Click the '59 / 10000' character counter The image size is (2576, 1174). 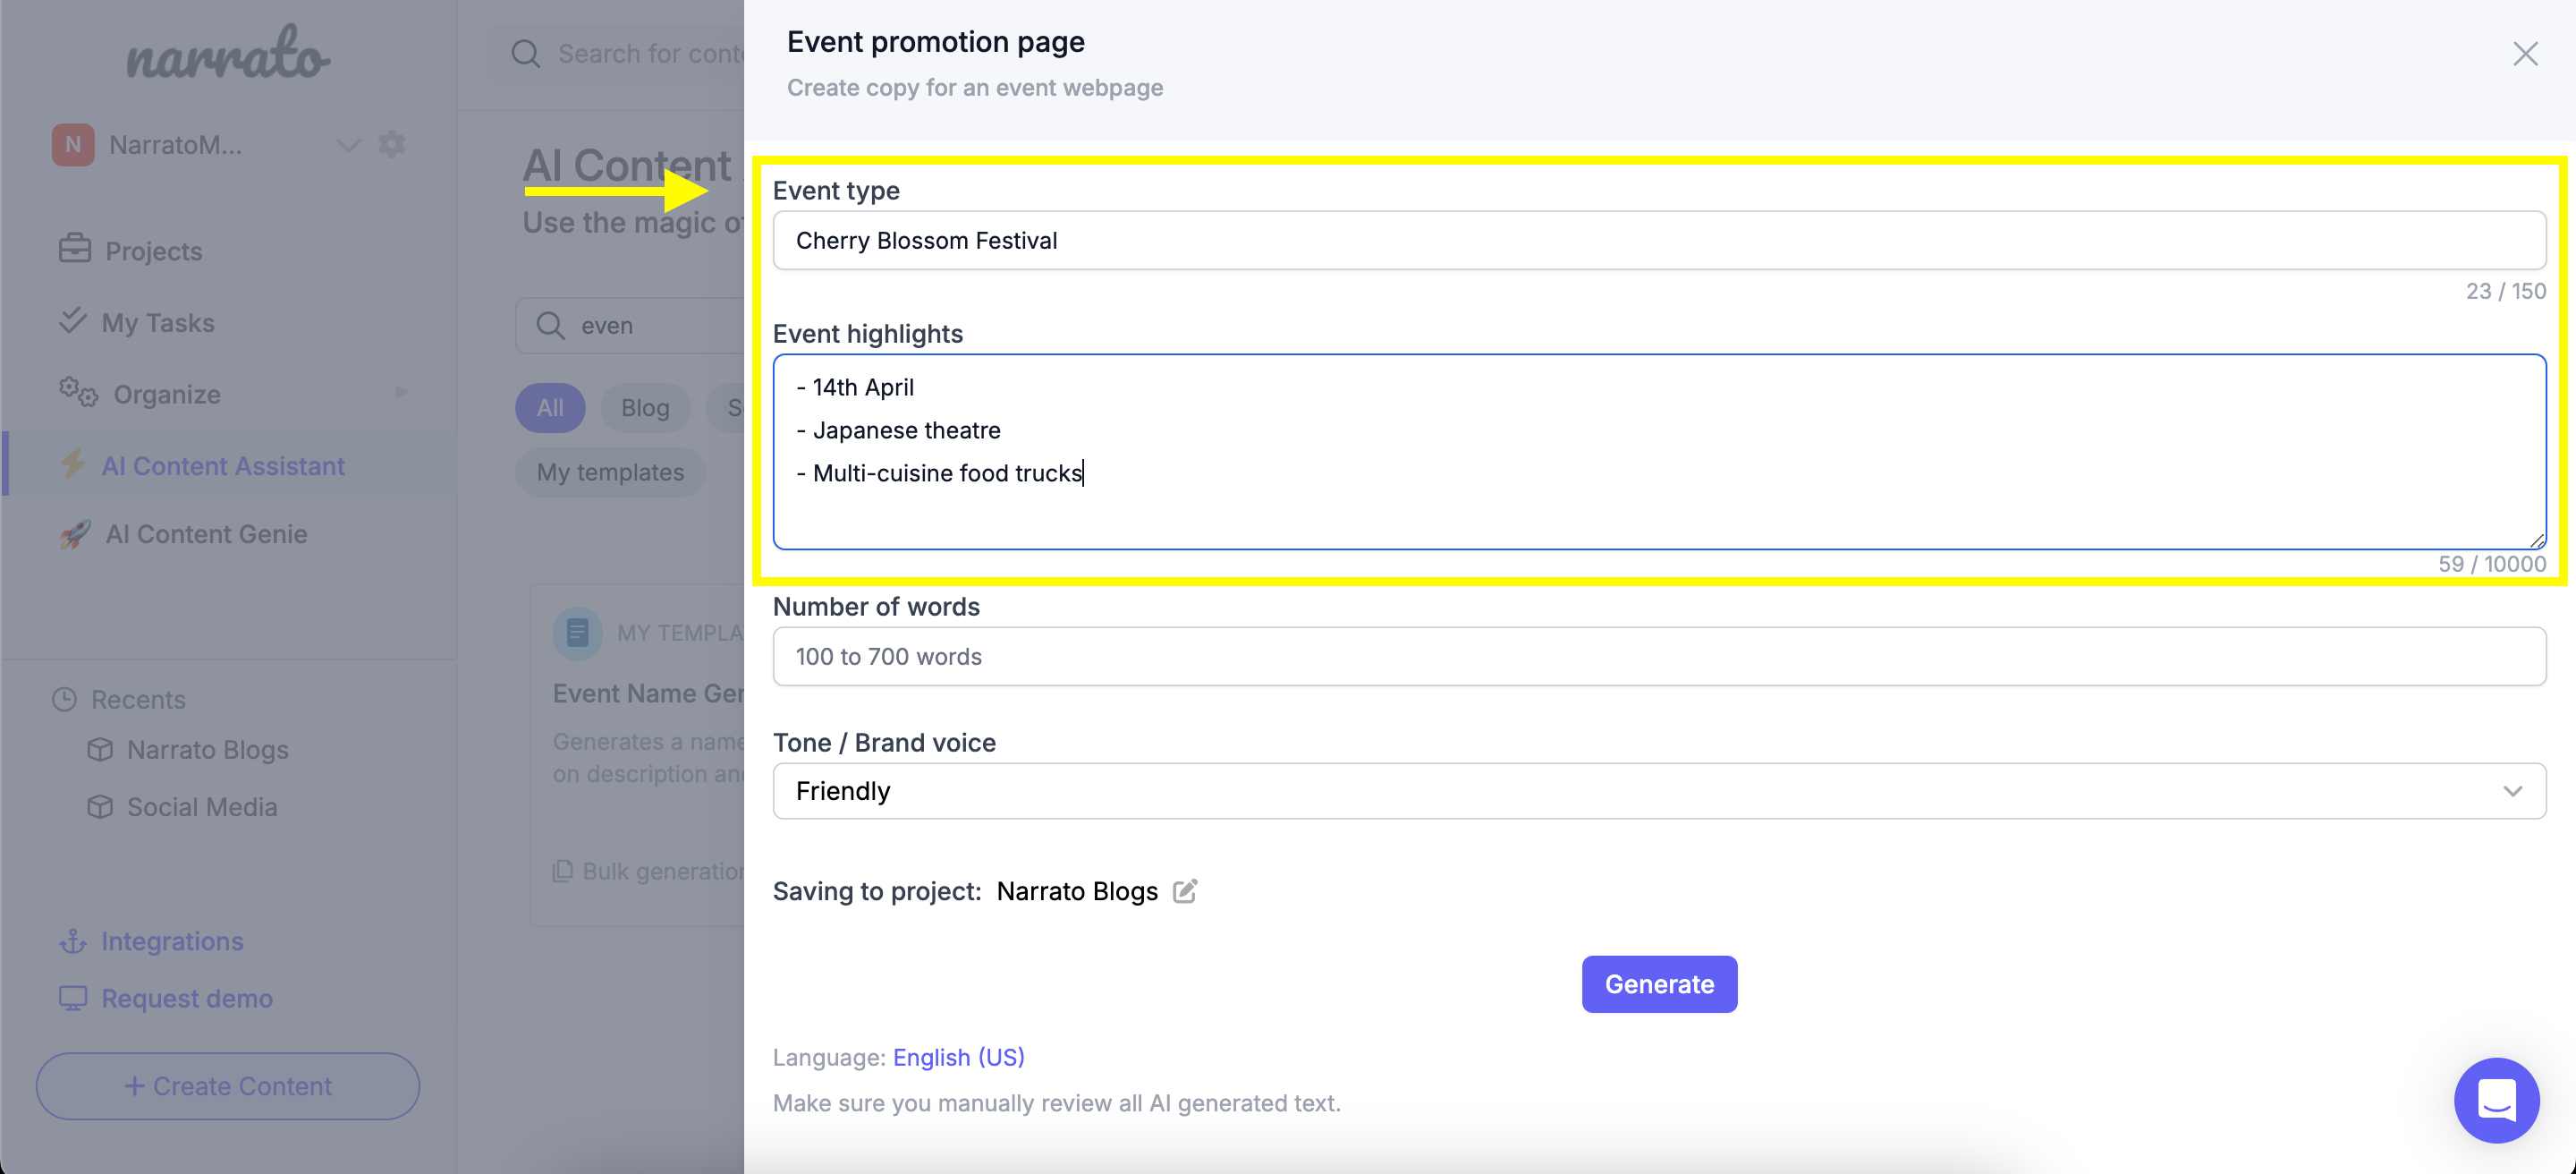tap(2492, 564)
